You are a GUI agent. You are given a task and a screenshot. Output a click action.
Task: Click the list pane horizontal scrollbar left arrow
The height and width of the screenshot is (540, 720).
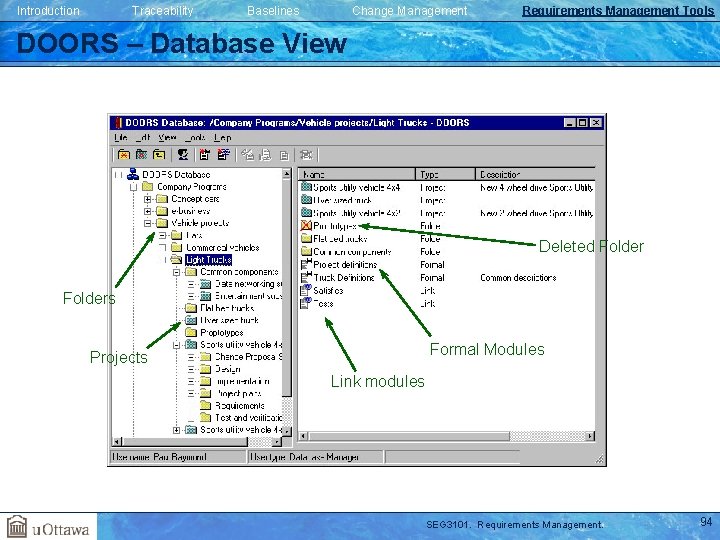pos(303,436)
